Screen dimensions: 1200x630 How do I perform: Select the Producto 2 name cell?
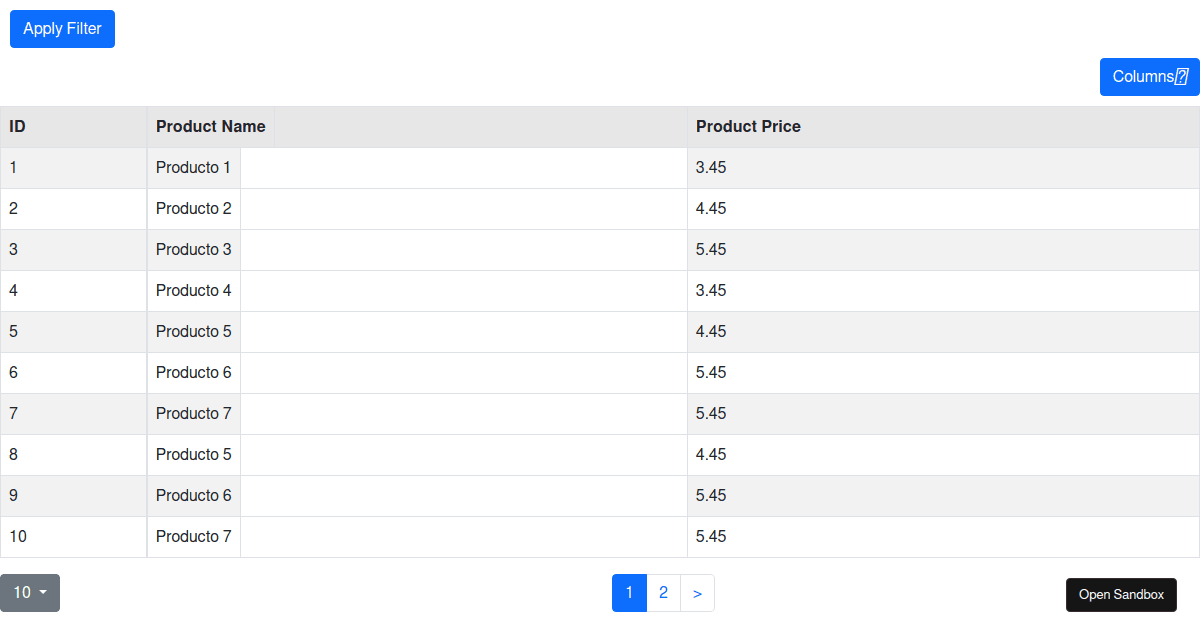[x=194, y=209]
